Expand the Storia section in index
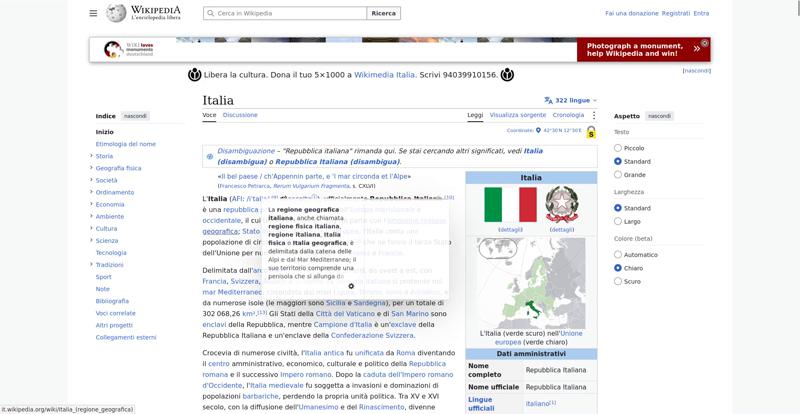 point(91,156)
